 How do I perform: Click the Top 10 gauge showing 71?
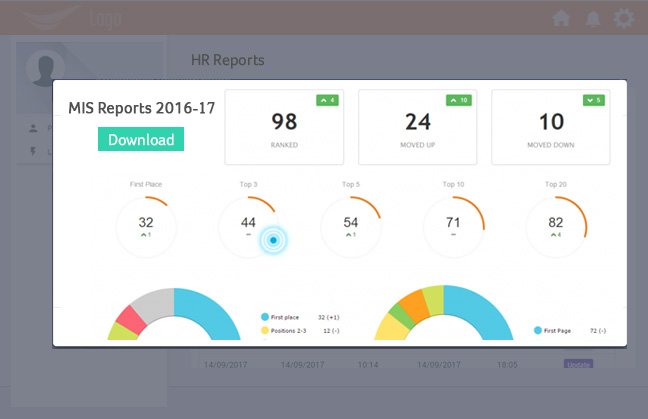pyautogui.click(x=453, y=227)
